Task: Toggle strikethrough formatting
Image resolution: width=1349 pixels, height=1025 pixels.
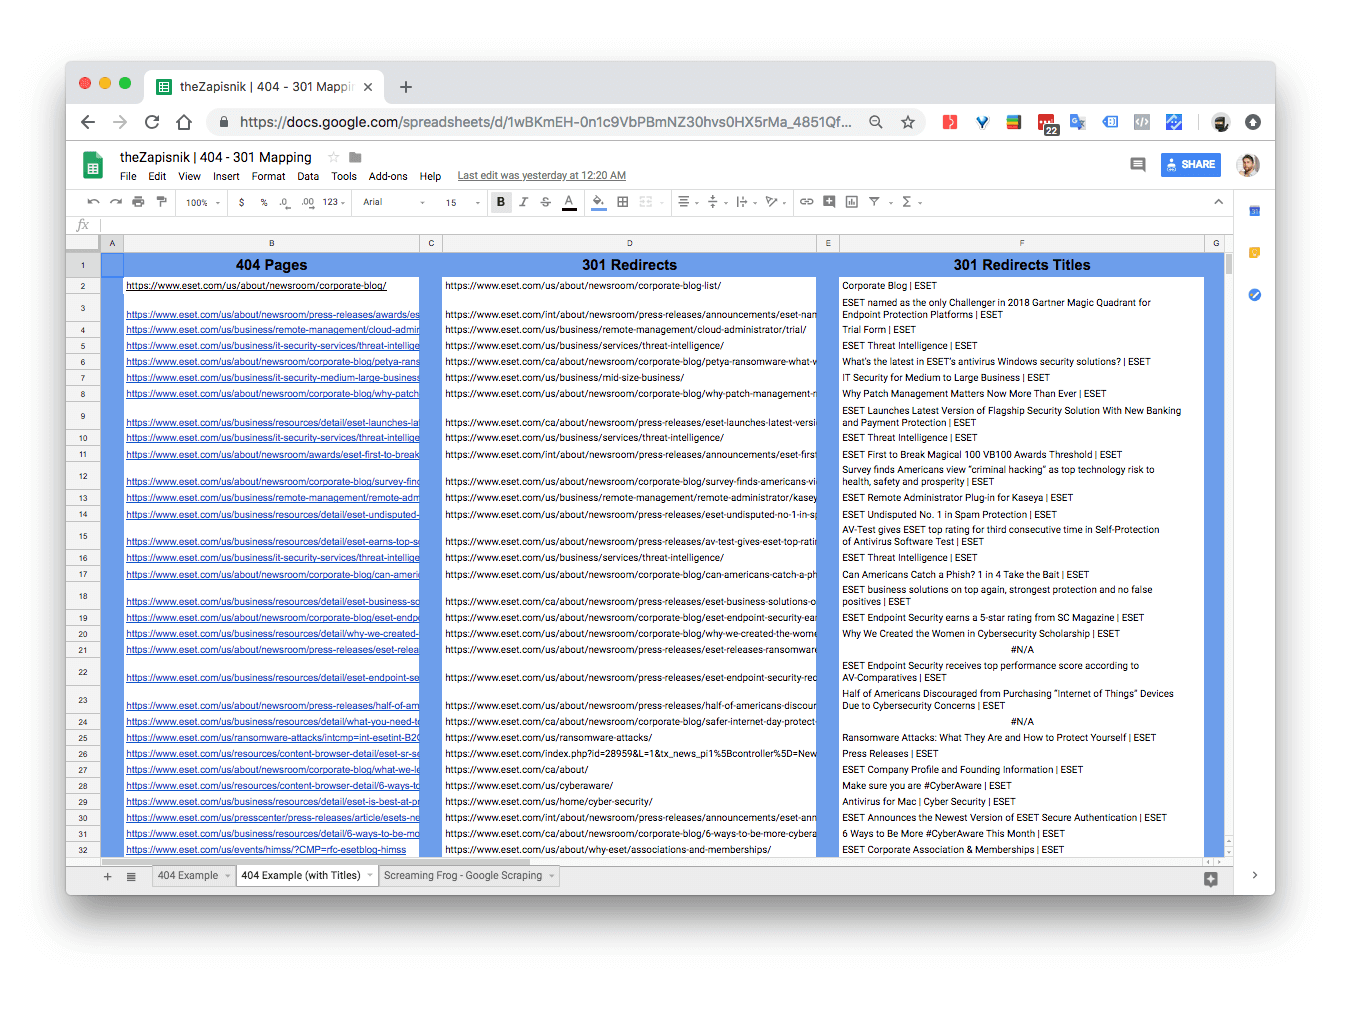Action: click(546, 202)
